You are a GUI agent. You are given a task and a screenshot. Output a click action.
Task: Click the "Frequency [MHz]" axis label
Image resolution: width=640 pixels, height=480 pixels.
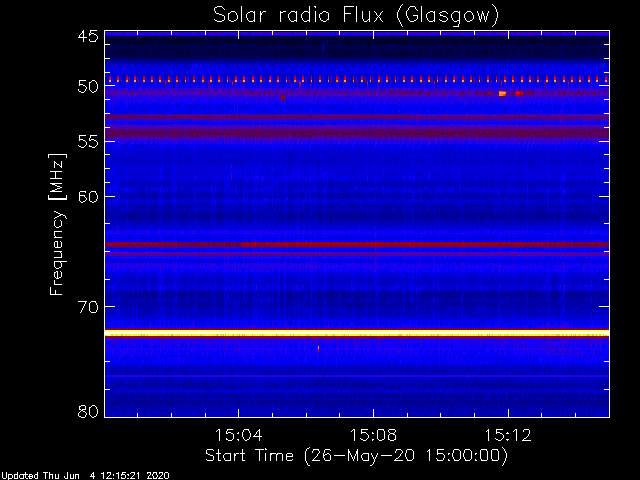[x=57, y=224]
